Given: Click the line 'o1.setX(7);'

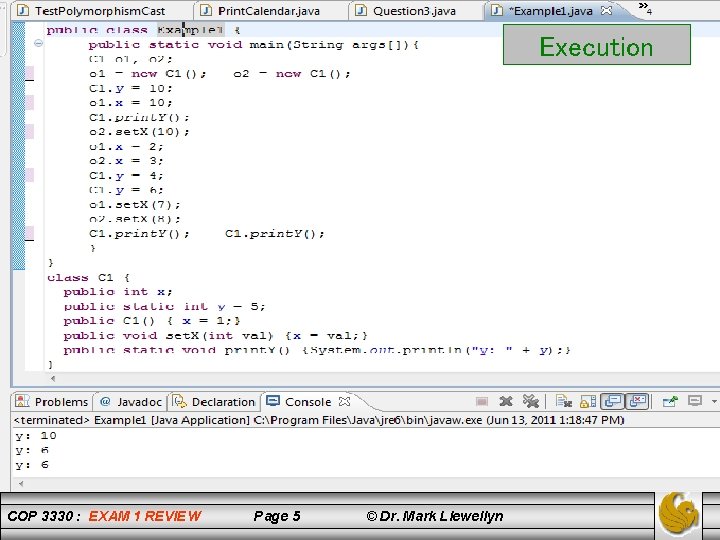Looking at the screenshot, I should click(x=135, y=205).
